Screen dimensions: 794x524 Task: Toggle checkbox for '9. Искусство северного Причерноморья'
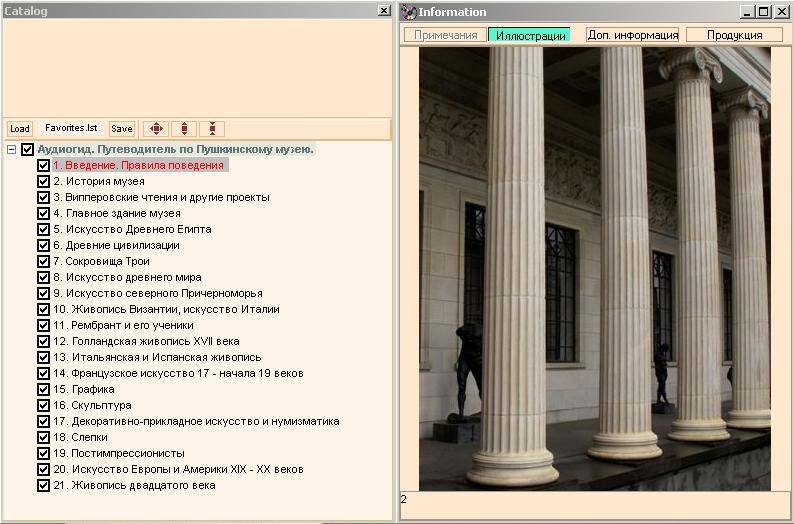pos(43,293)
